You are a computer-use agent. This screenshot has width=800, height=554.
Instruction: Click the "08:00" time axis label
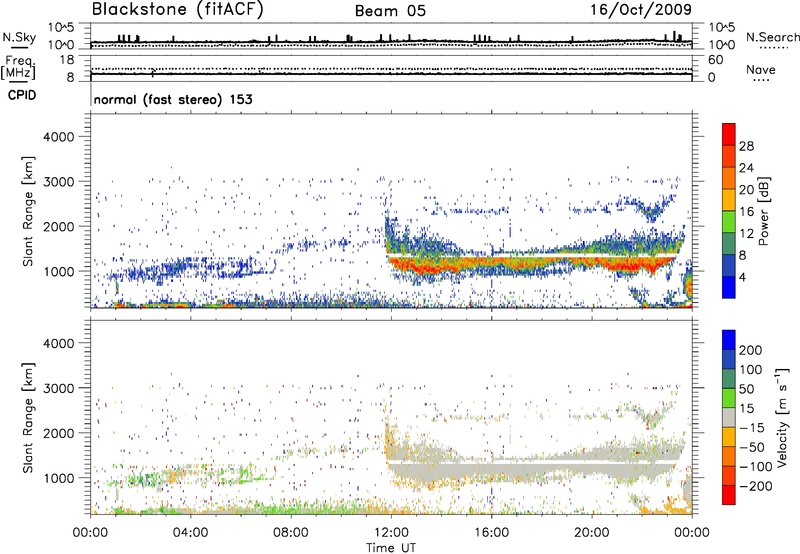pos(290,533)
